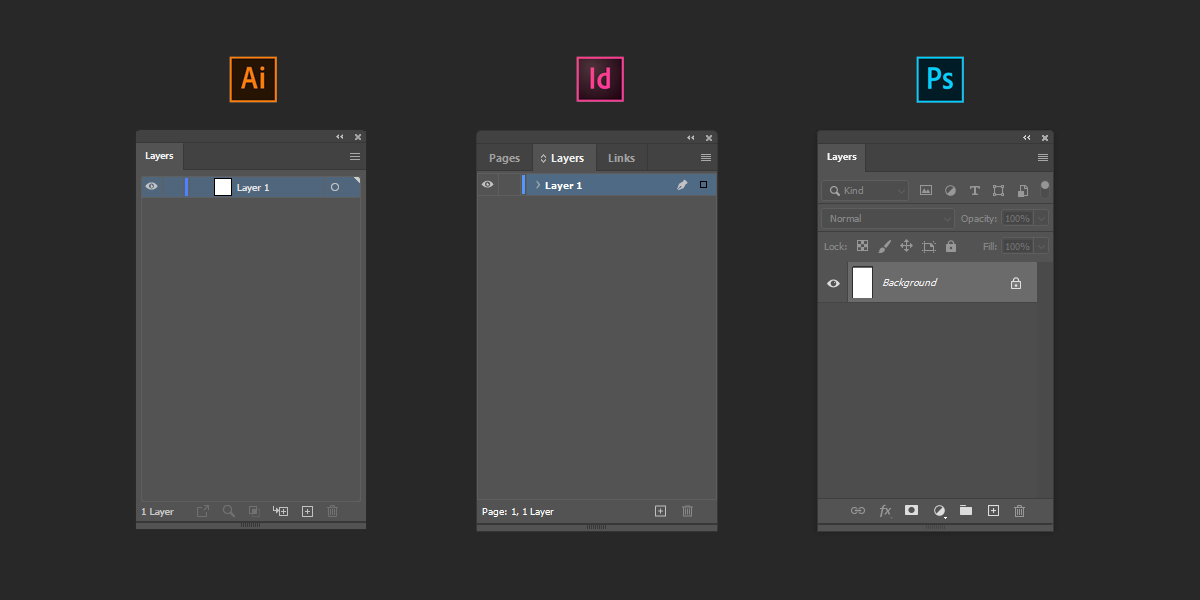Open the Opacity slider dropdown arrow
Screen dimensions: 1200x600
1042,218
